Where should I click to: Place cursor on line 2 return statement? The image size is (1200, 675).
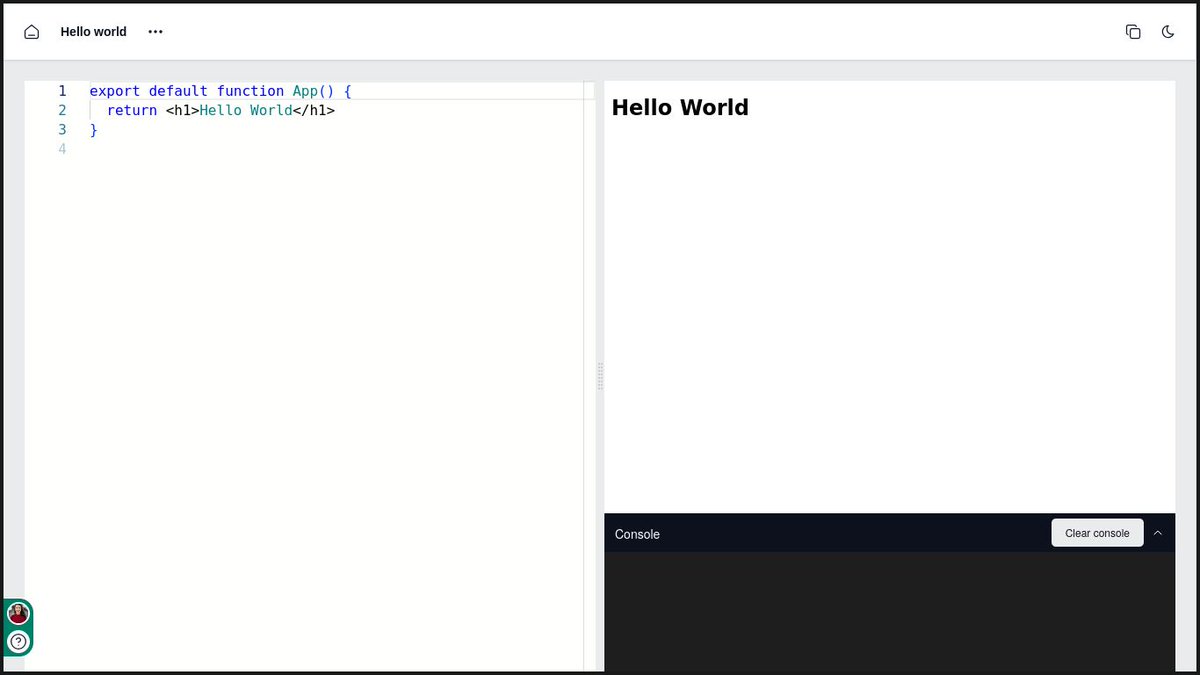(x=133, y=110)
